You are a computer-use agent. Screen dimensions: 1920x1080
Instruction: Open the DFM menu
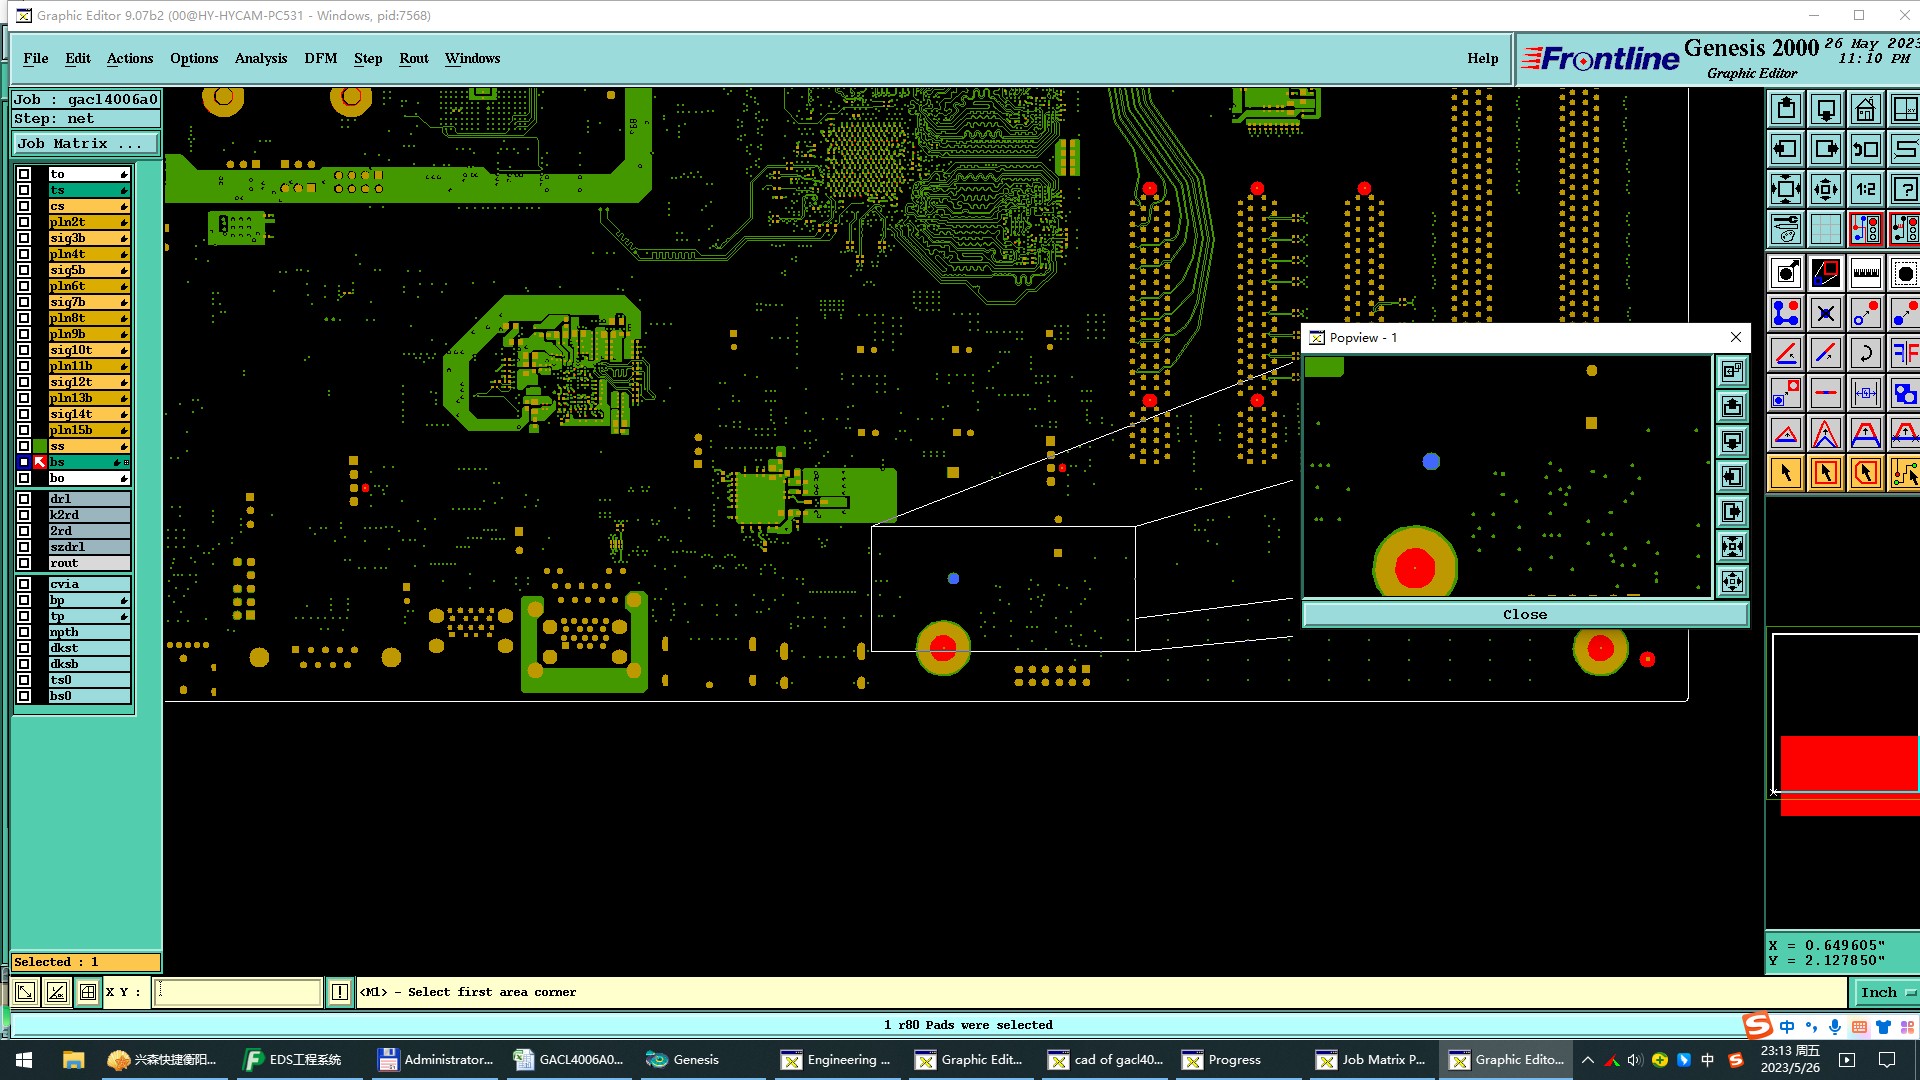coord(320,58)
